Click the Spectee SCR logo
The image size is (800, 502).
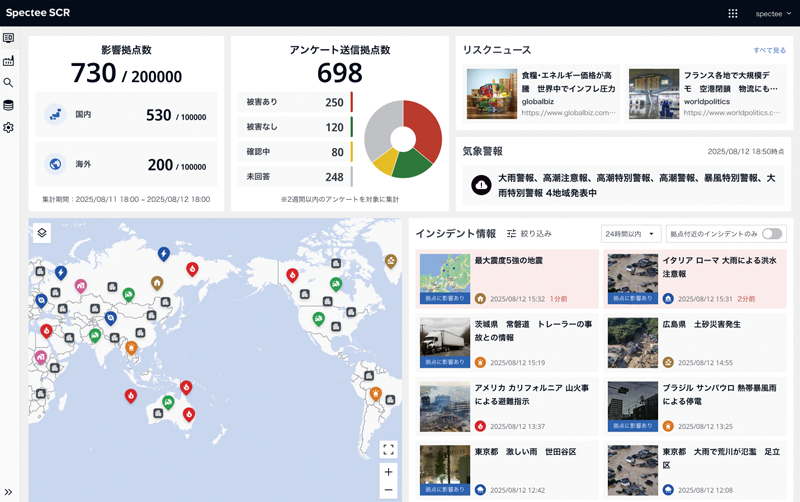[x=38, y=13]
